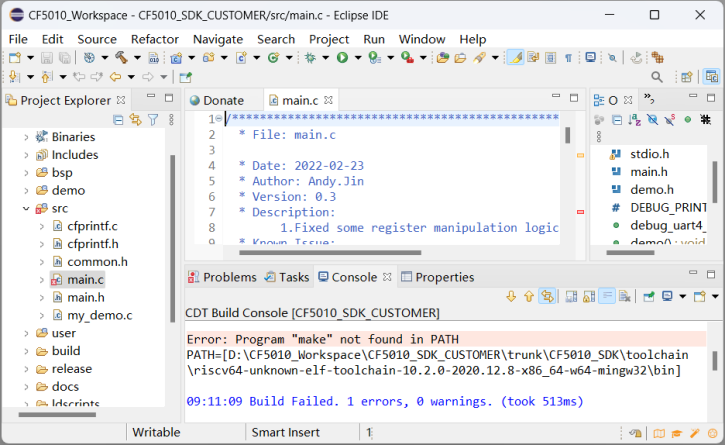Screen dimensions: 726x445
Task: Click the green Run button
Action: (342, 57)
